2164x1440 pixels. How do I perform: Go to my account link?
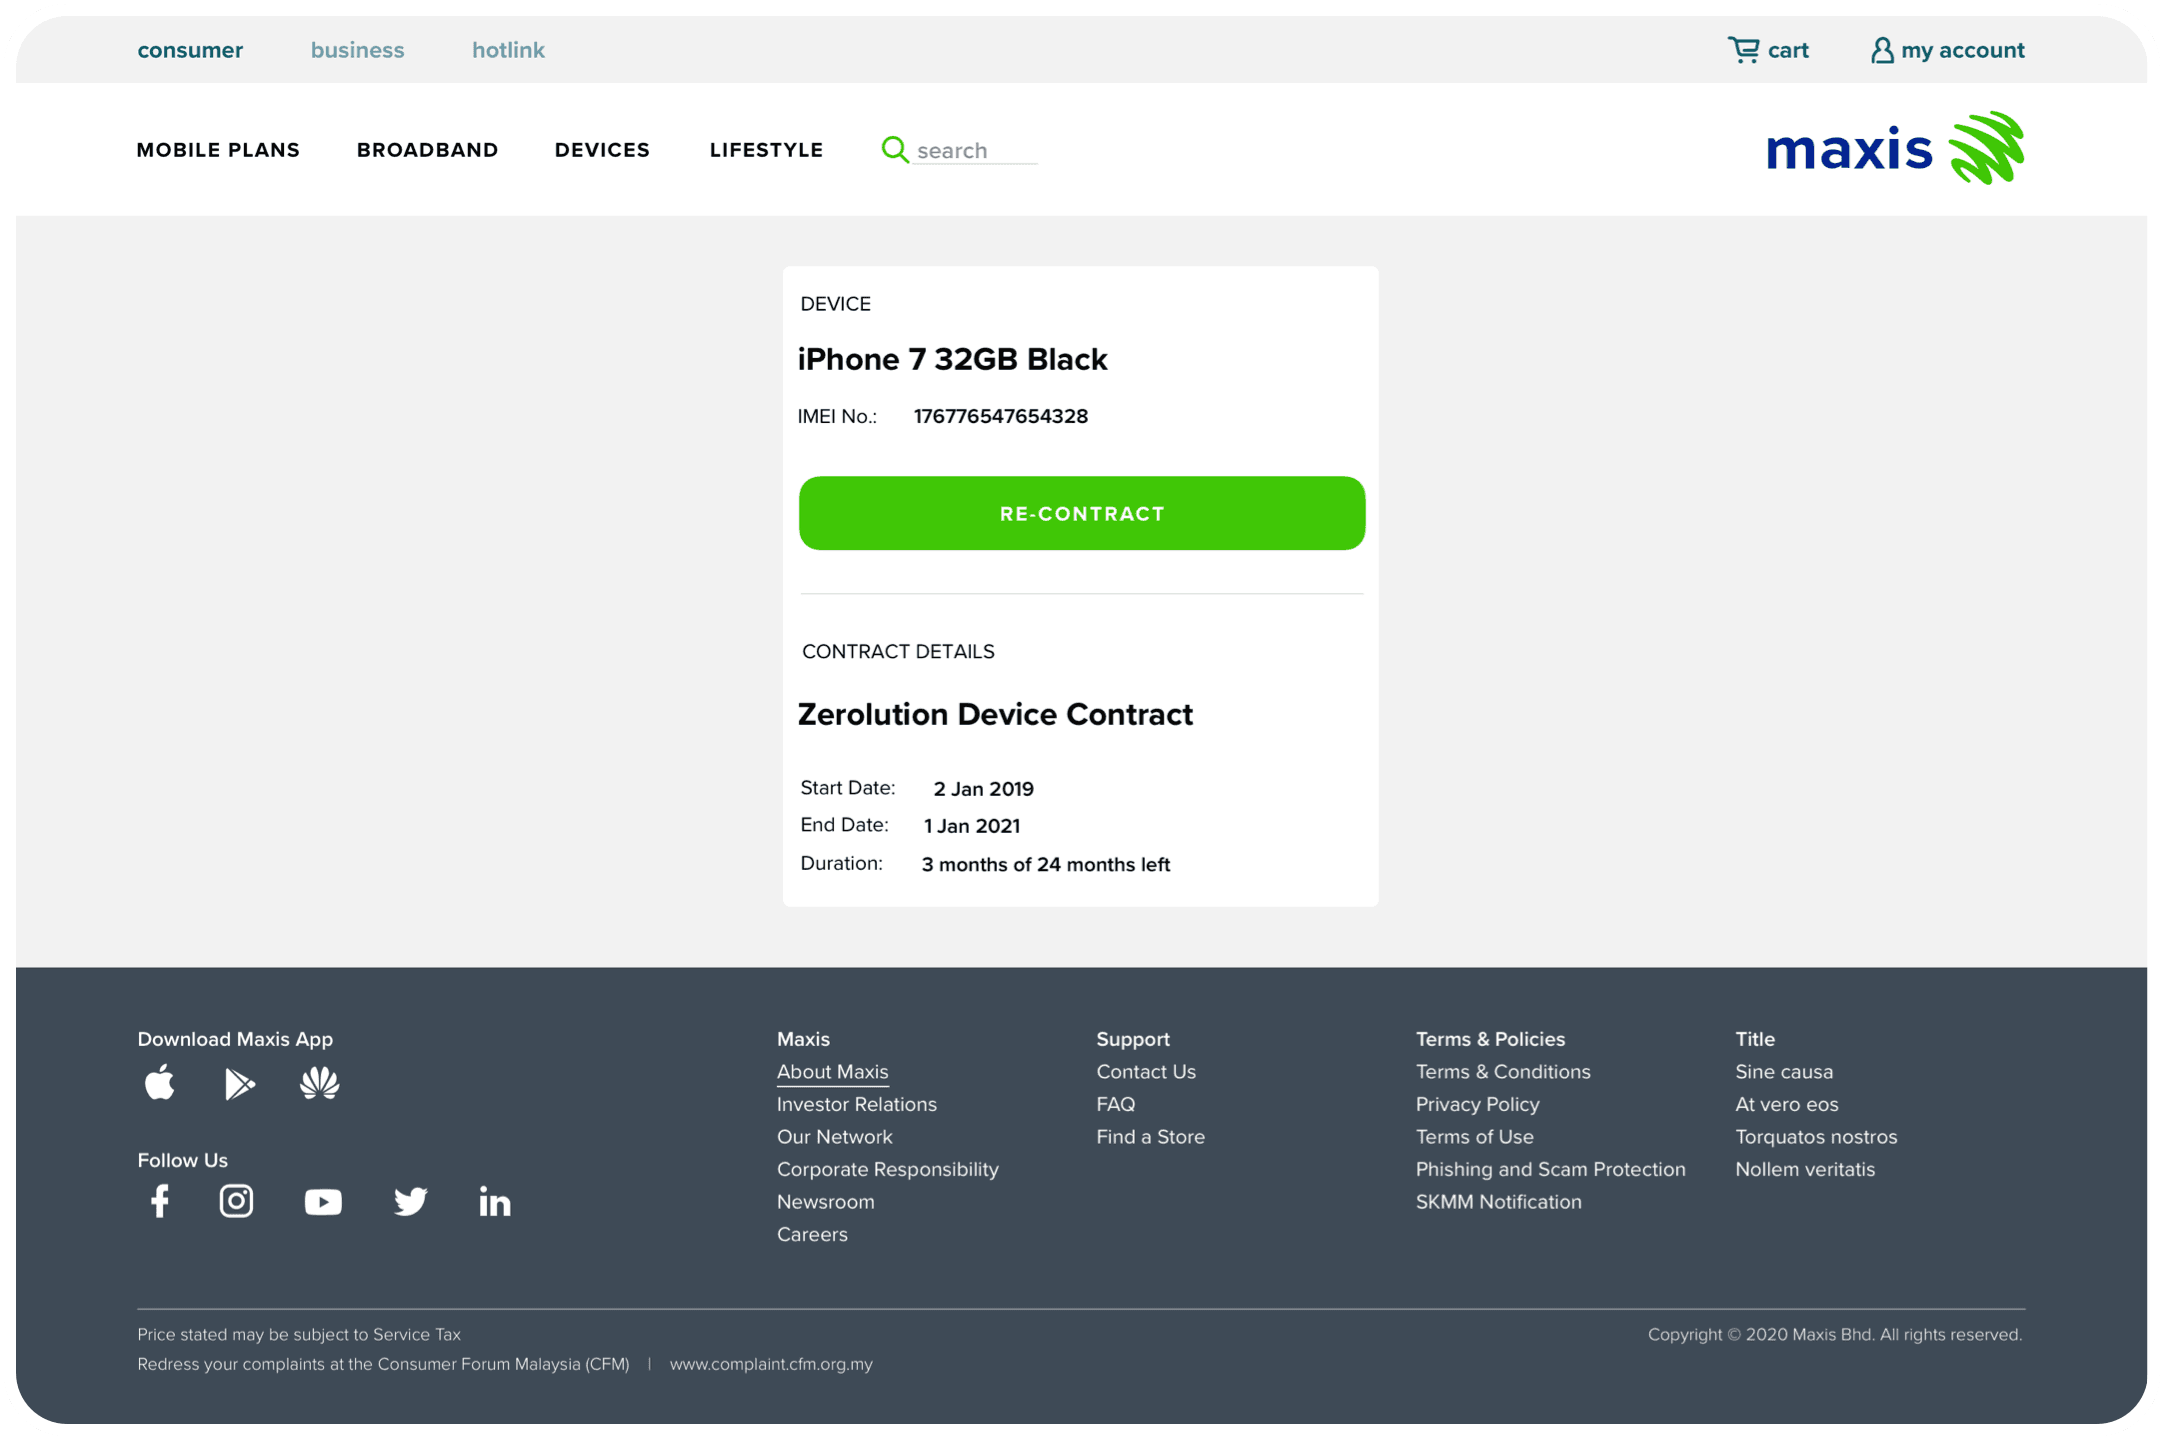click(1963, 50)
